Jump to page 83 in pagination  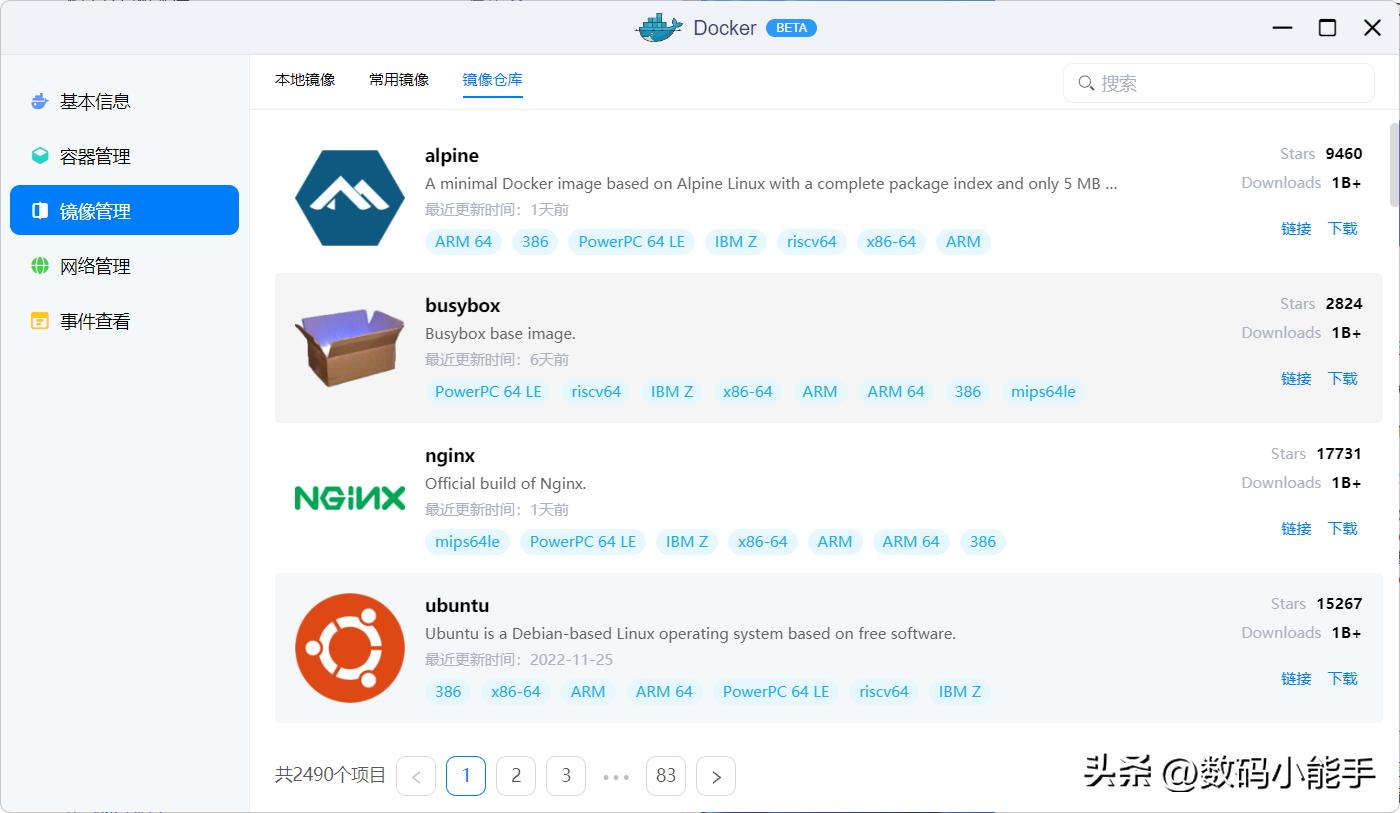point(666,775)
